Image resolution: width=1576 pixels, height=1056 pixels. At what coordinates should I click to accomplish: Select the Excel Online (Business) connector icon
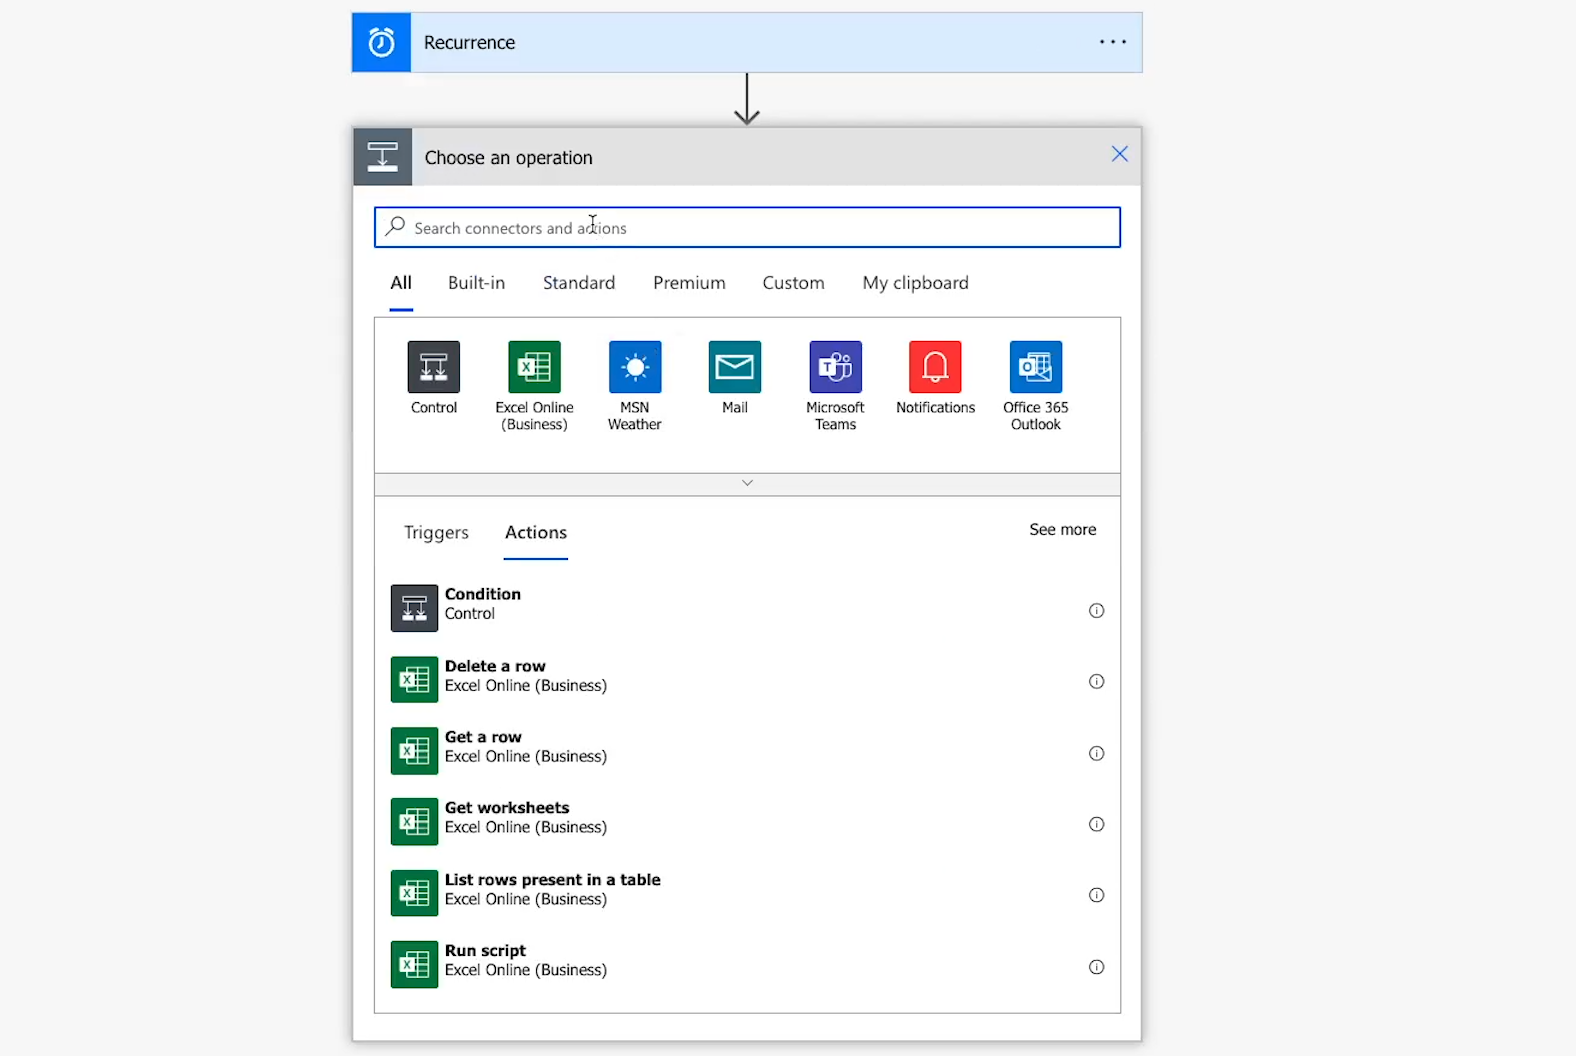[x=534, y=367]
